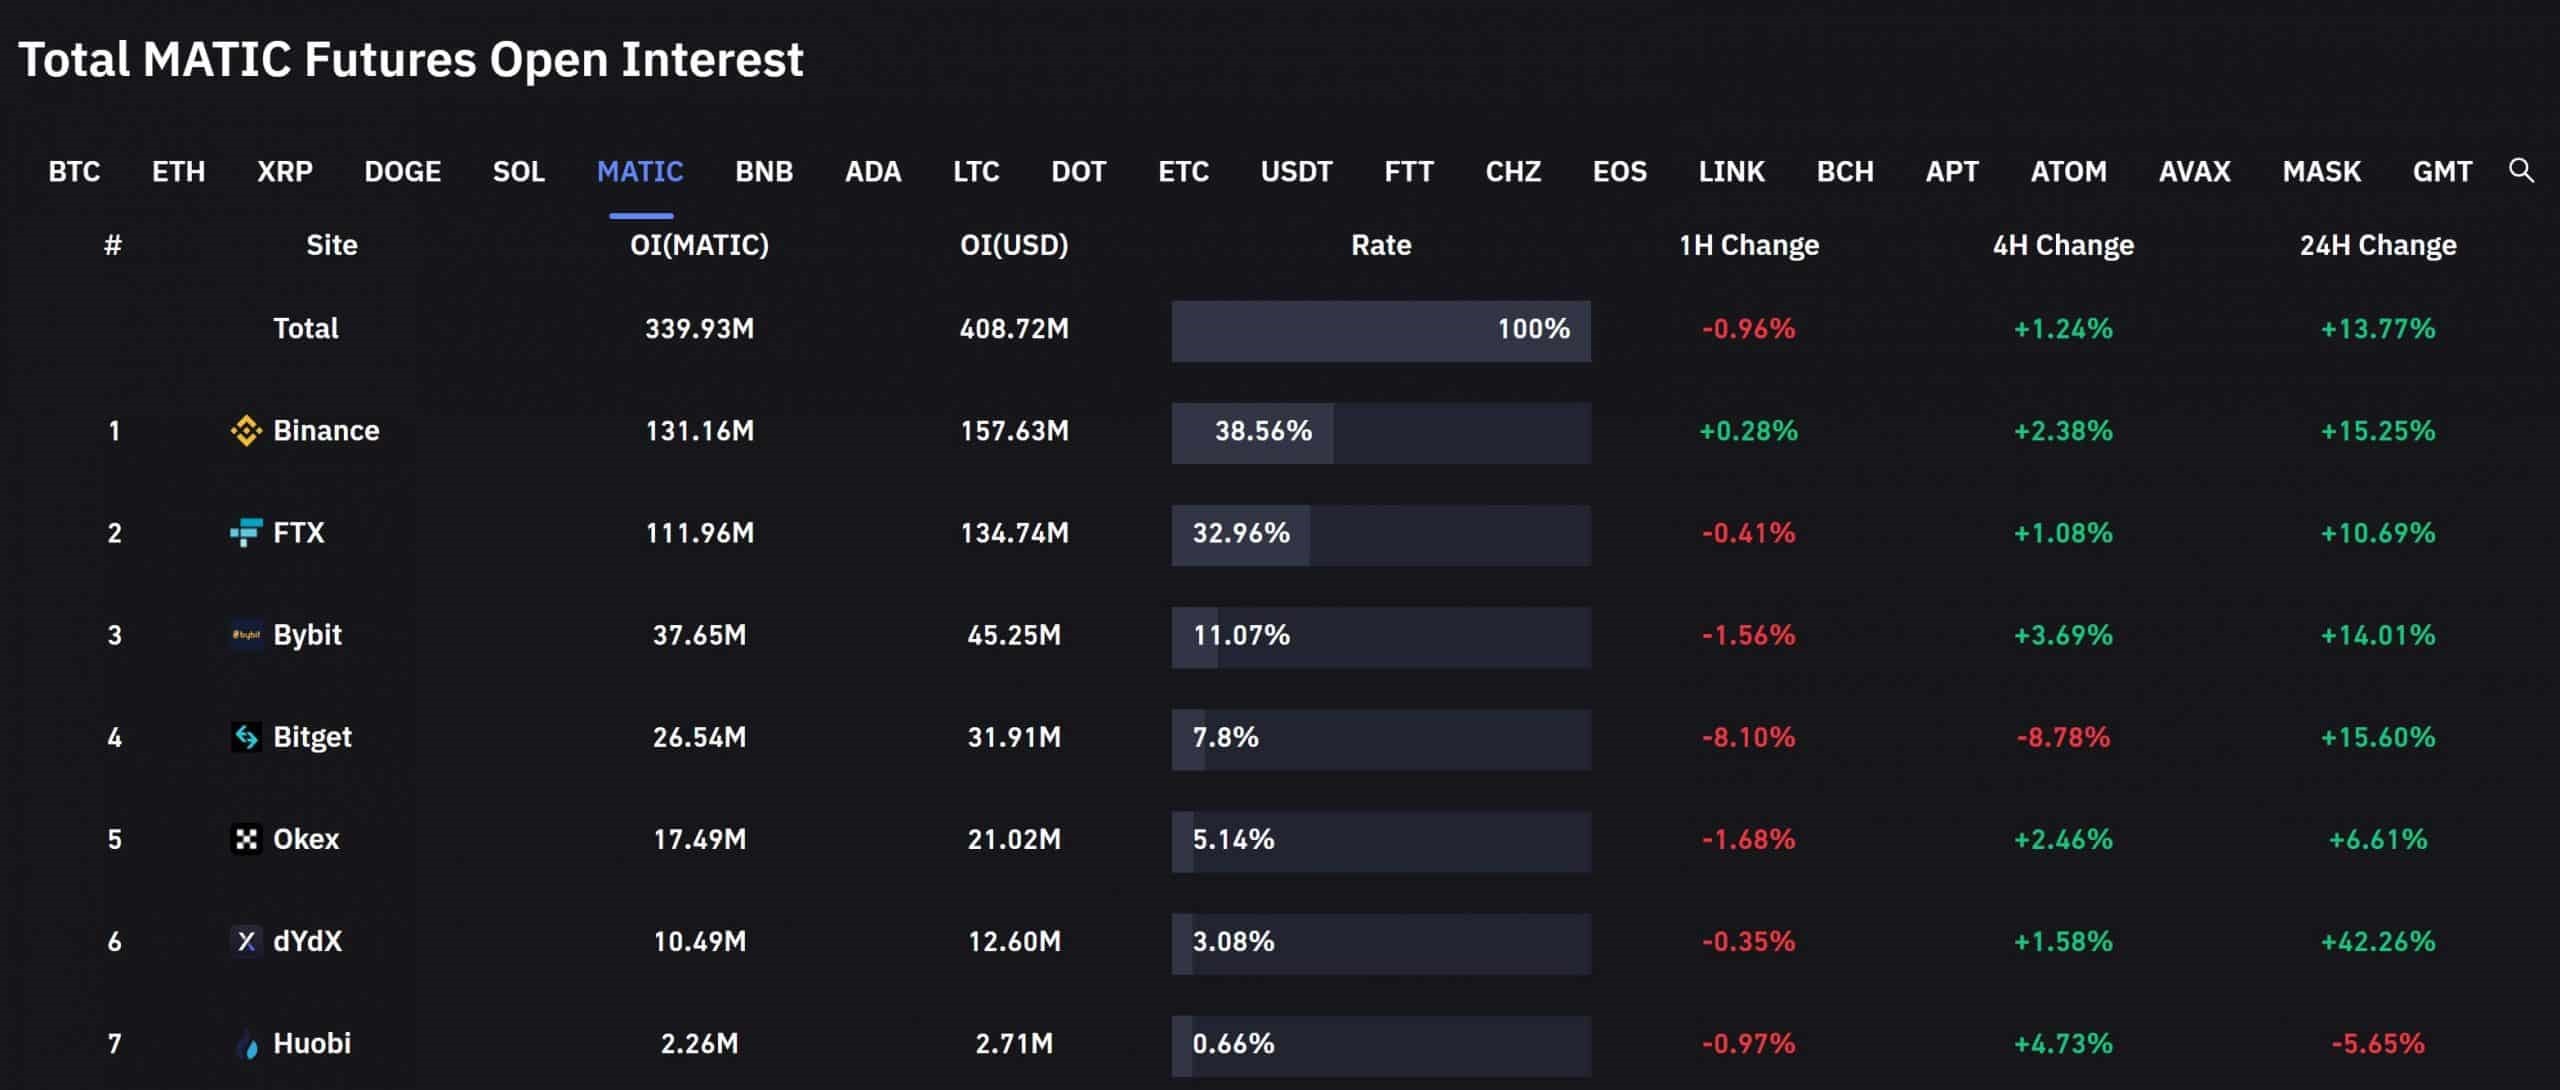This screenshot has width=2560, height=1090.
Task: Select the USDT tab
Action: [x=1296, y=172]
